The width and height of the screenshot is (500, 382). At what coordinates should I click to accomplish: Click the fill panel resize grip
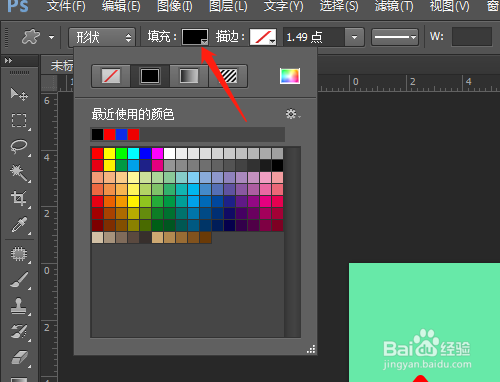click(x=311, y=349)
